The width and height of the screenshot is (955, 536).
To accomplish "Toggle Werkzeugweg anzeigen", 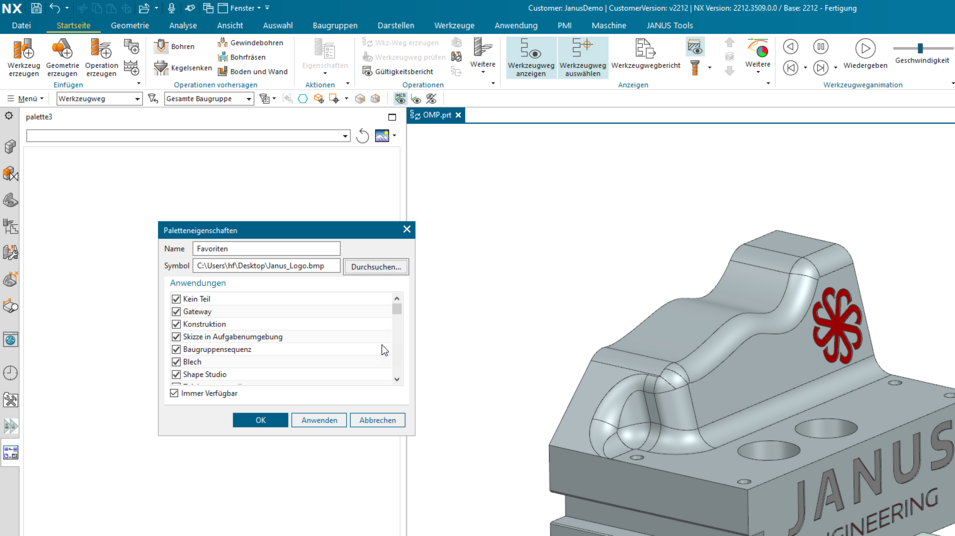I will (531, 57).
